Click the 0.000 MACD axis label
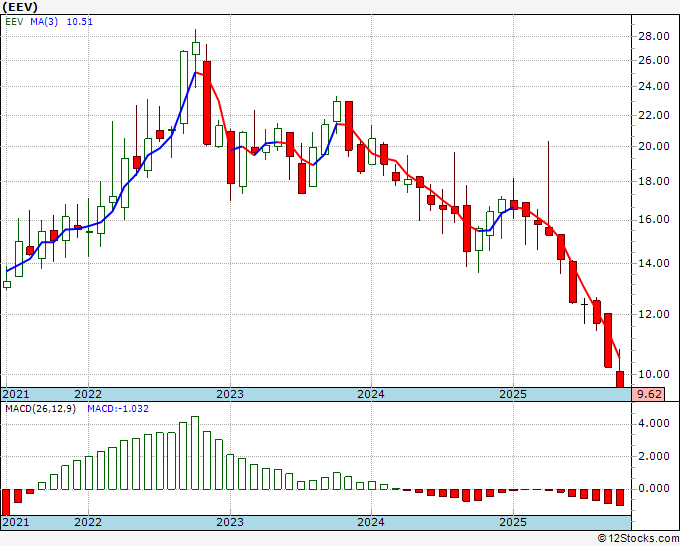This screenshot has width=680, height=546. pyautogui.click(x=653, y=489)
